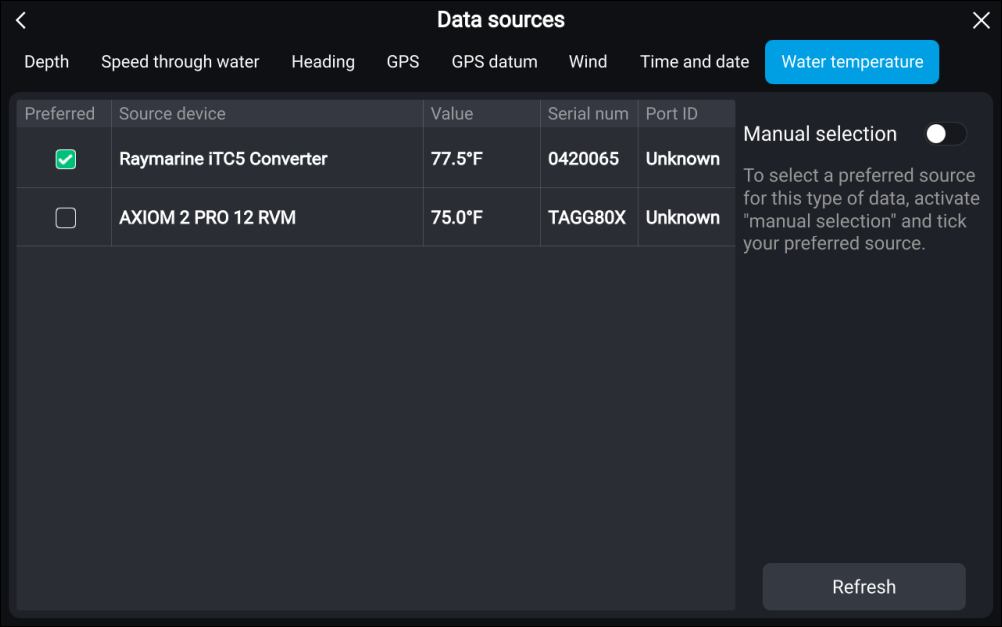Image resolution: width=1002 pixels, height=627 pixels.
Task: Click the Value column header
Action: click(452, 114)
